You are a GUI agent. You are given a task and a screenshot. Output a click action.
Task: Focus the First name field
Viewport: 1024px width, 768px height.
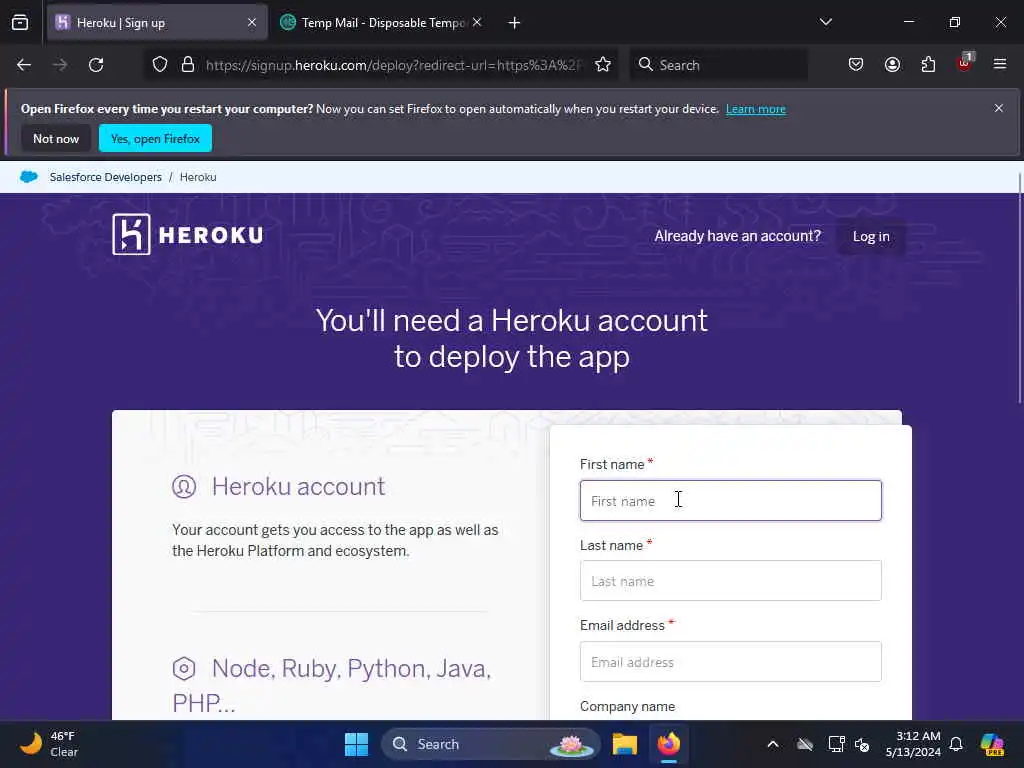coord(730,501)
